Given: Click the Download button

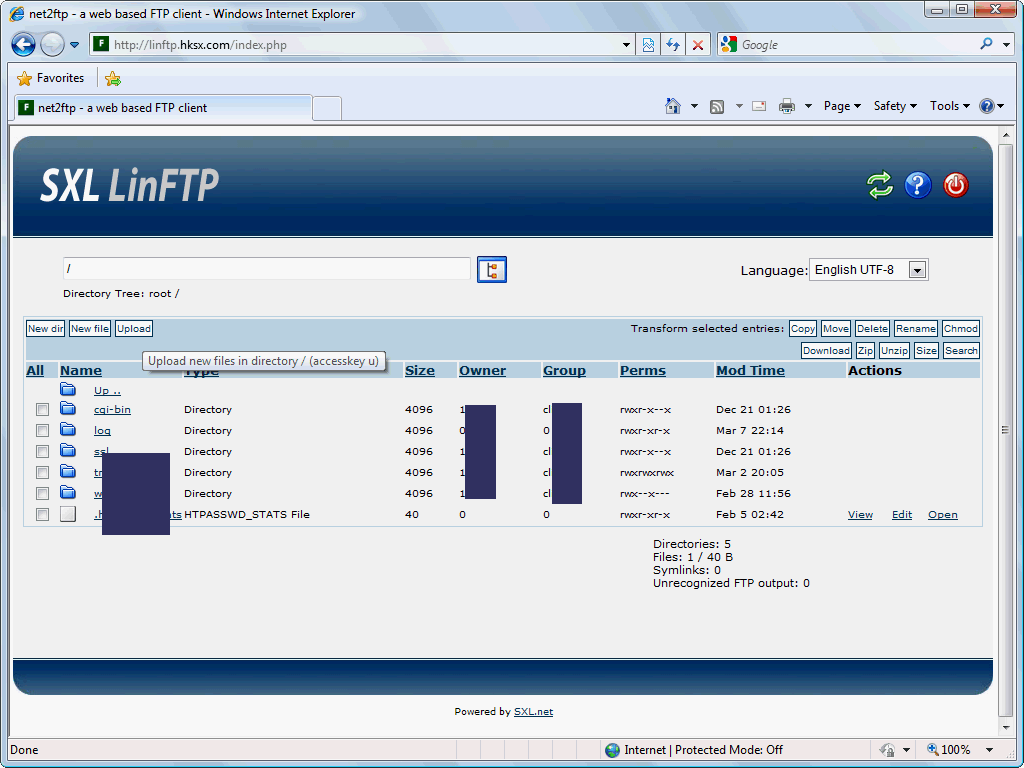Looking at the screenshot, I should click(826, 351).
